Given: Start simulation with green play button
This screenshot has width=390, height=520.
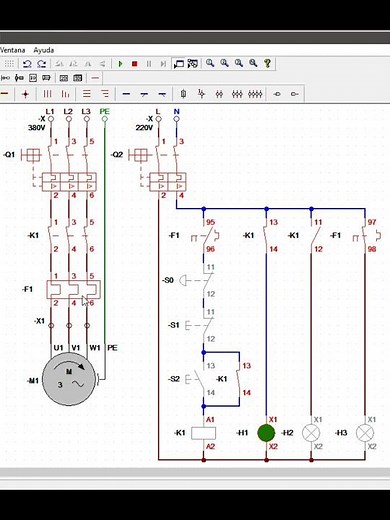Looking at the screenshot, I should pyautogui.click(x=121, y=63).
